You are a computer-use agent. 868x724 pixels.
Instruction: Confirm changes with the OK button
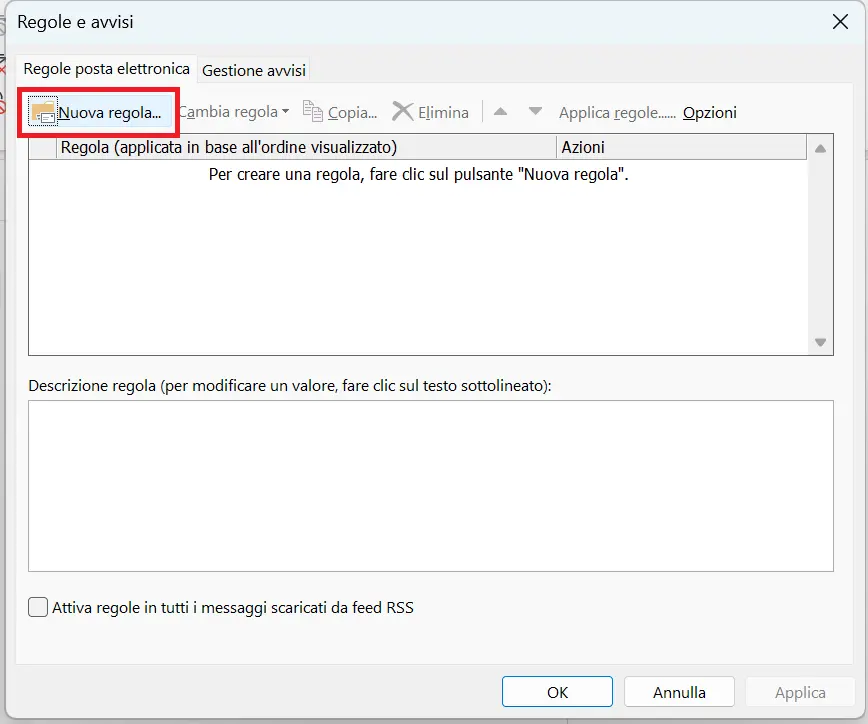pos(557,691)
